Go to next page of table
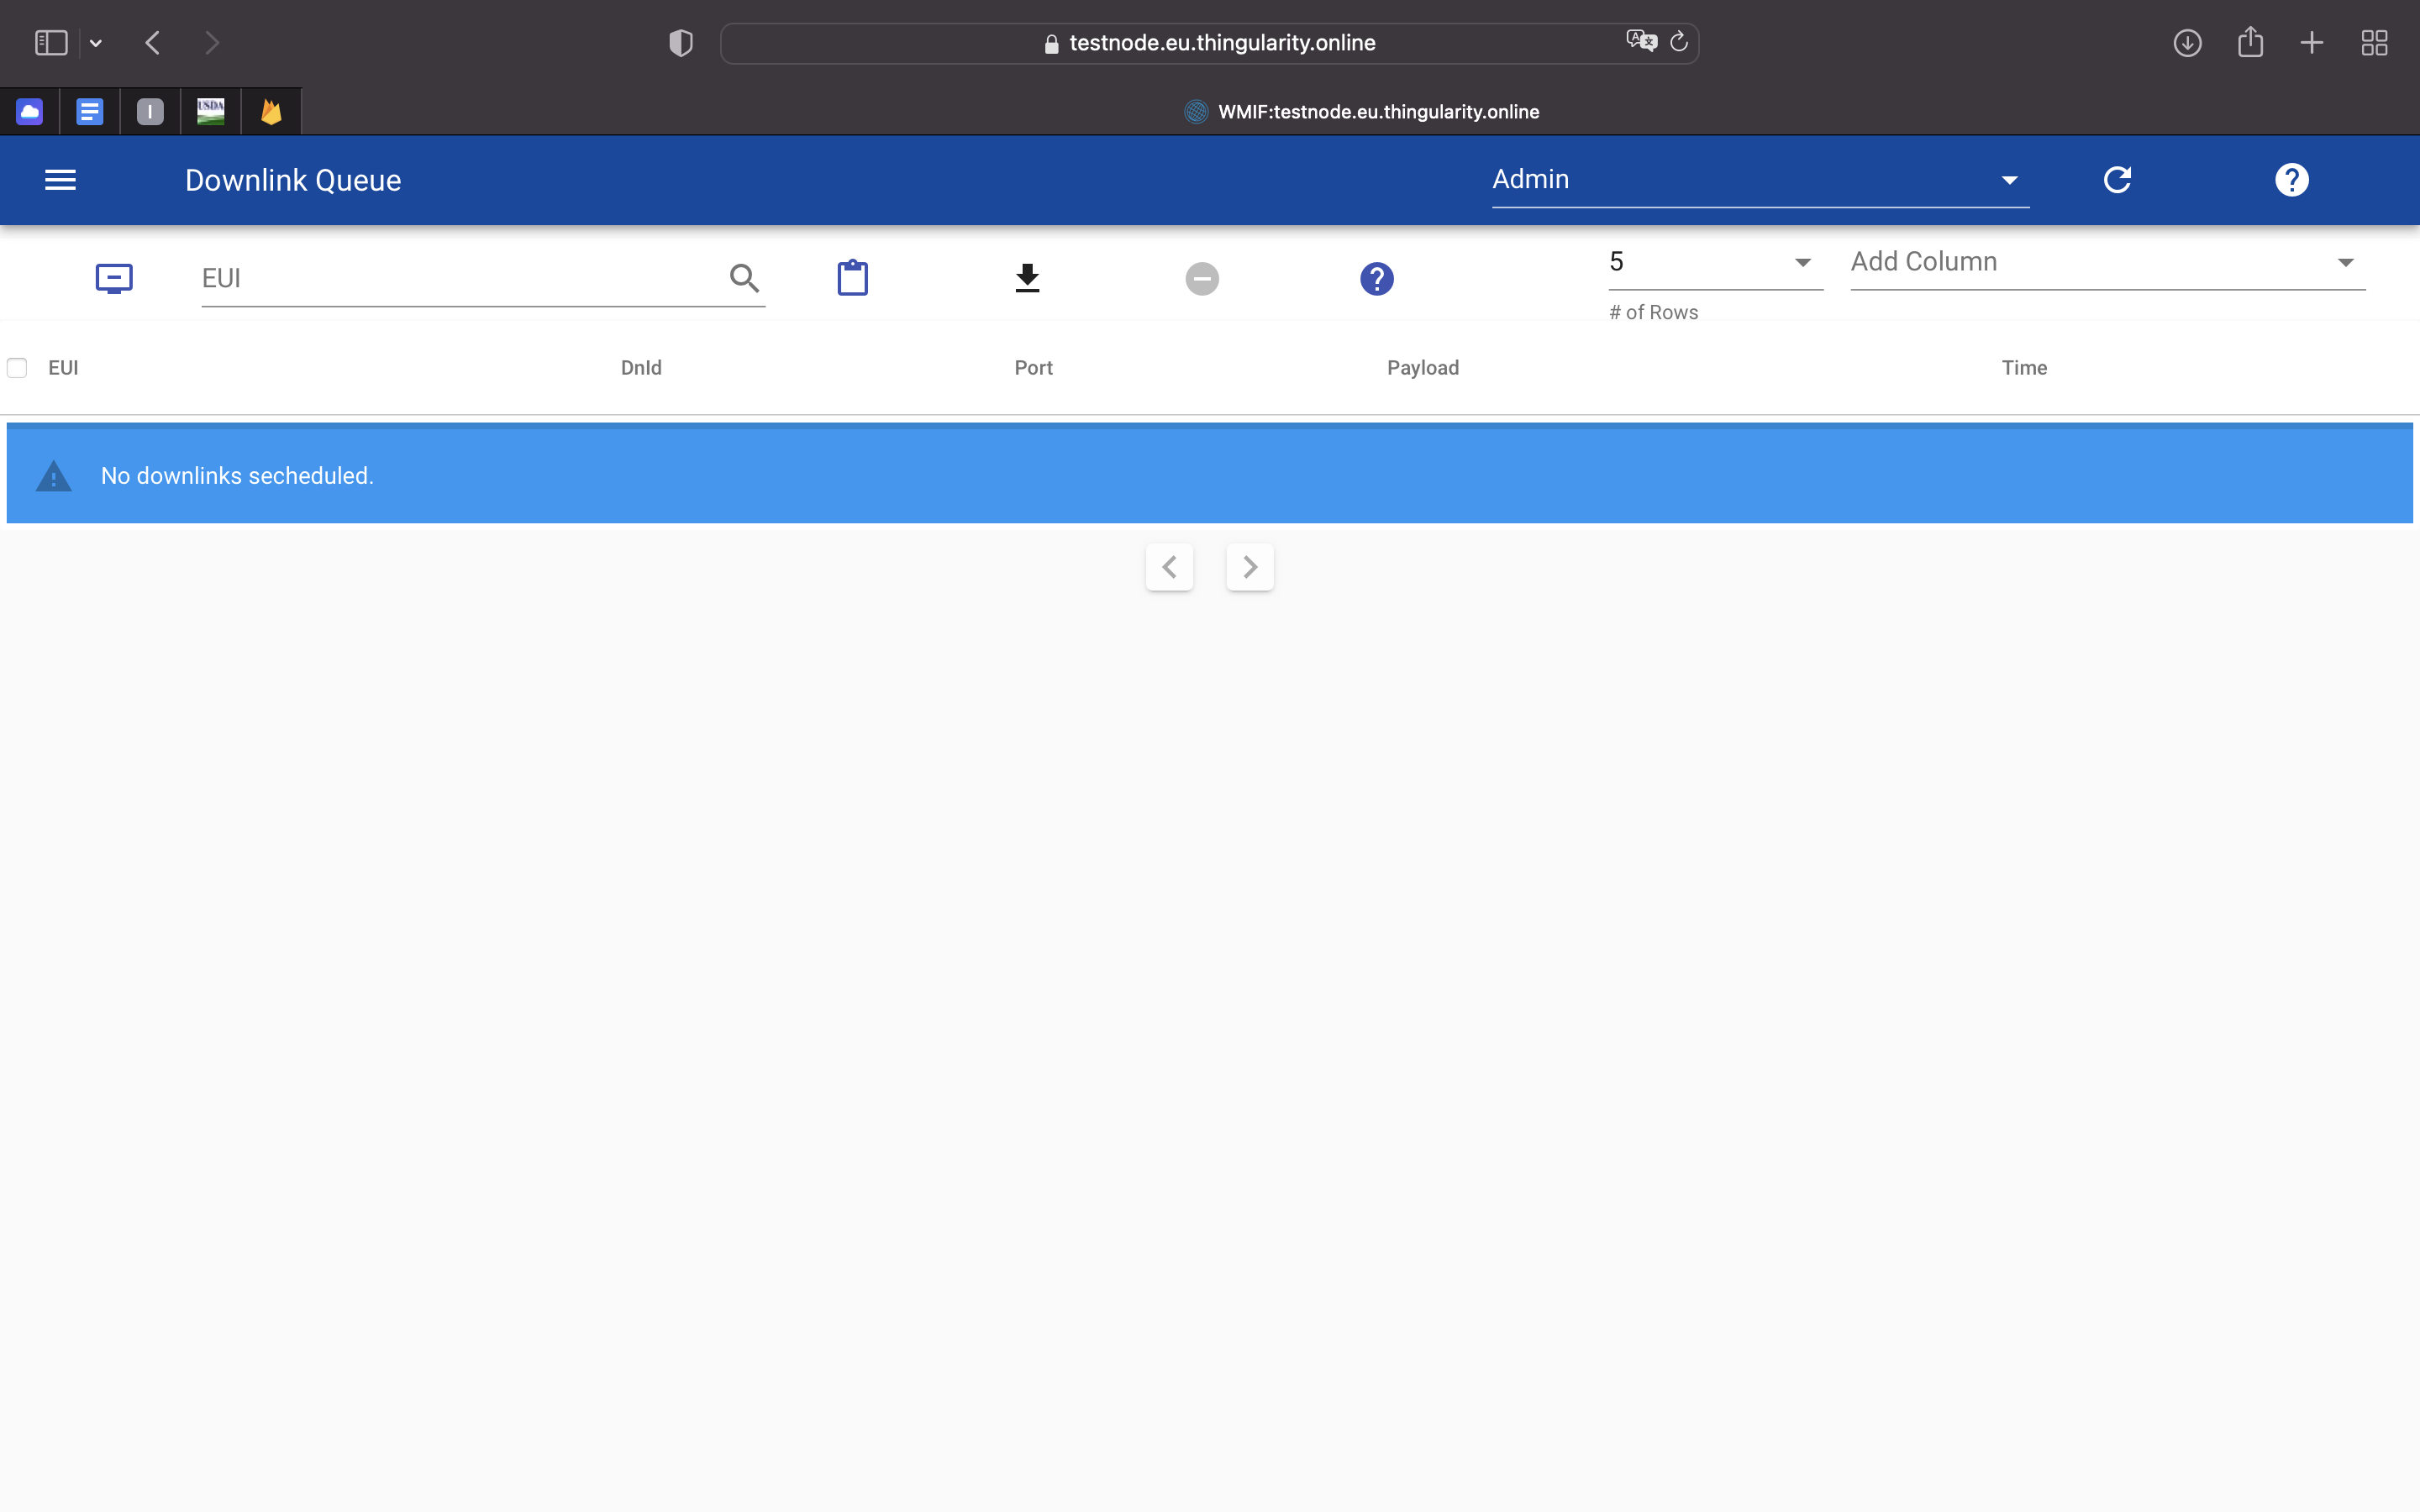Screen dimensions: 2420x1512 tap(1249, 567)
